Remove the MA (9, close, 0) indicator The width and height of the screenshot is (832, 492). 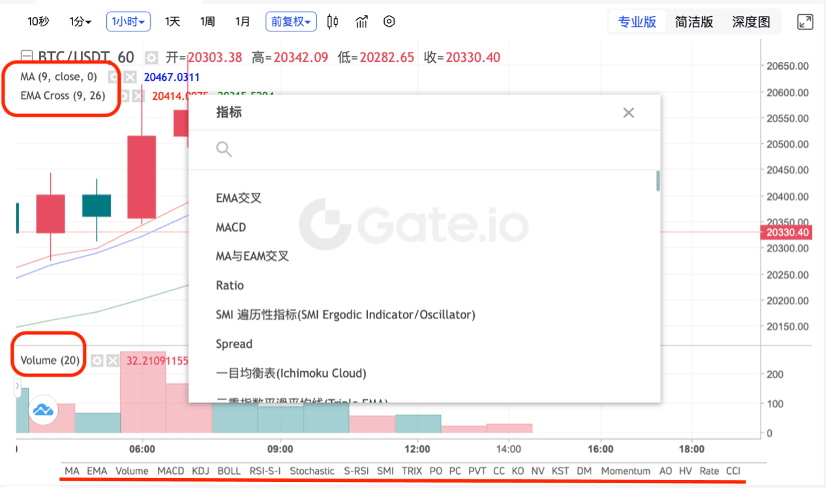(130, 76)
